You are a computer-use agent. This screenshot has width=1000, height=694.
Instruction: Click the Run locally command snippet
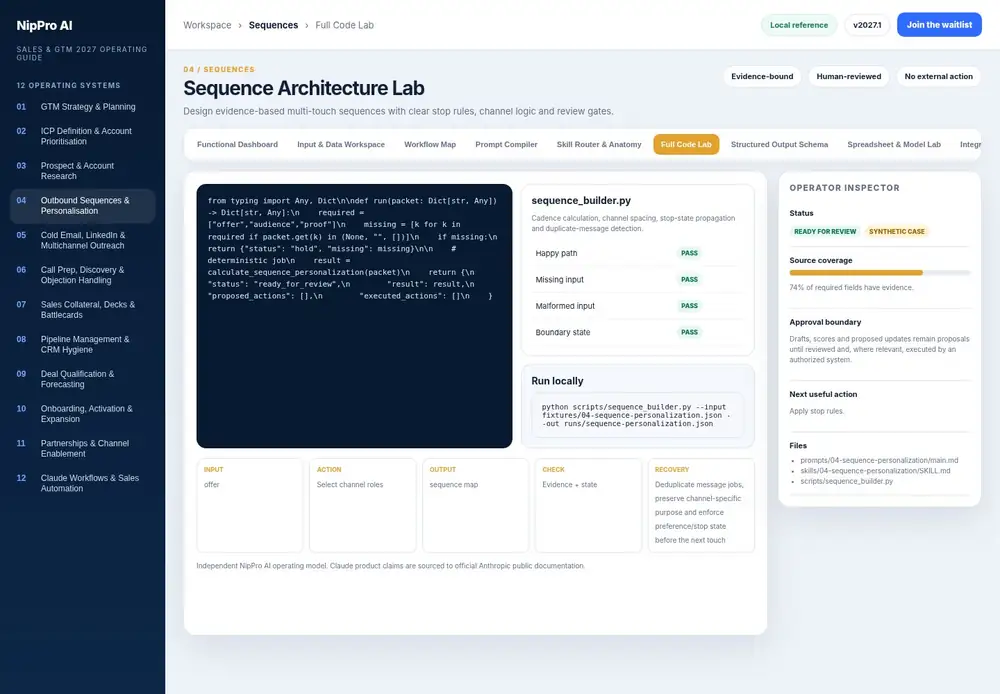coord(638,415)
